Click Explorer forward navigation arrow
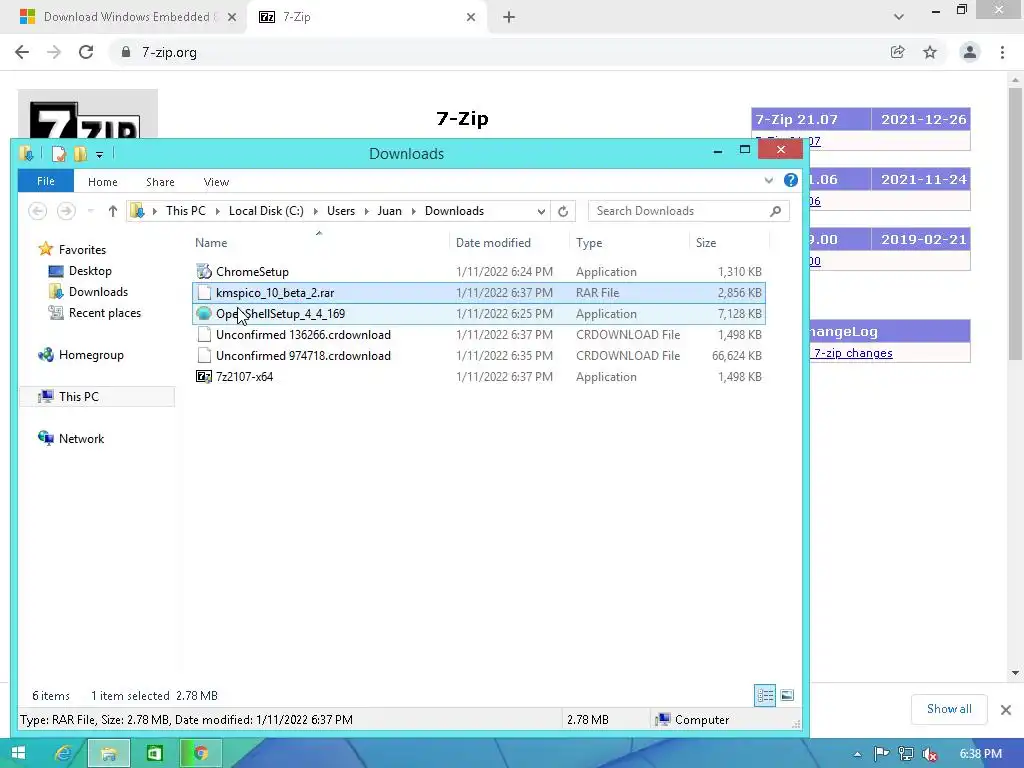1024x768 pixels. coord(65,211)
